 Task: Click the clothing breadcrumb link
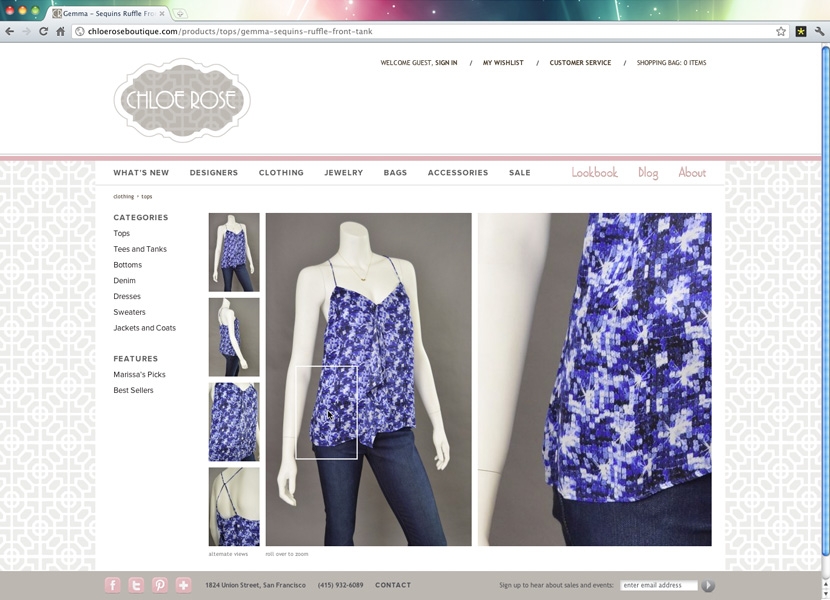click(123, 196)
